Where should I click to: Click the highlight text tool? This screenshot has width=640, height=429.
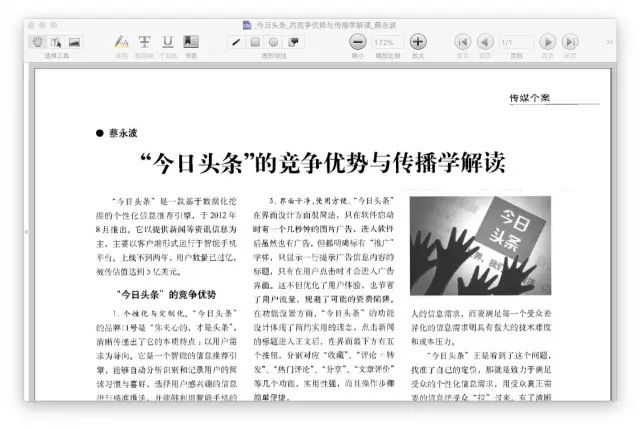click(x=121, y=42)
